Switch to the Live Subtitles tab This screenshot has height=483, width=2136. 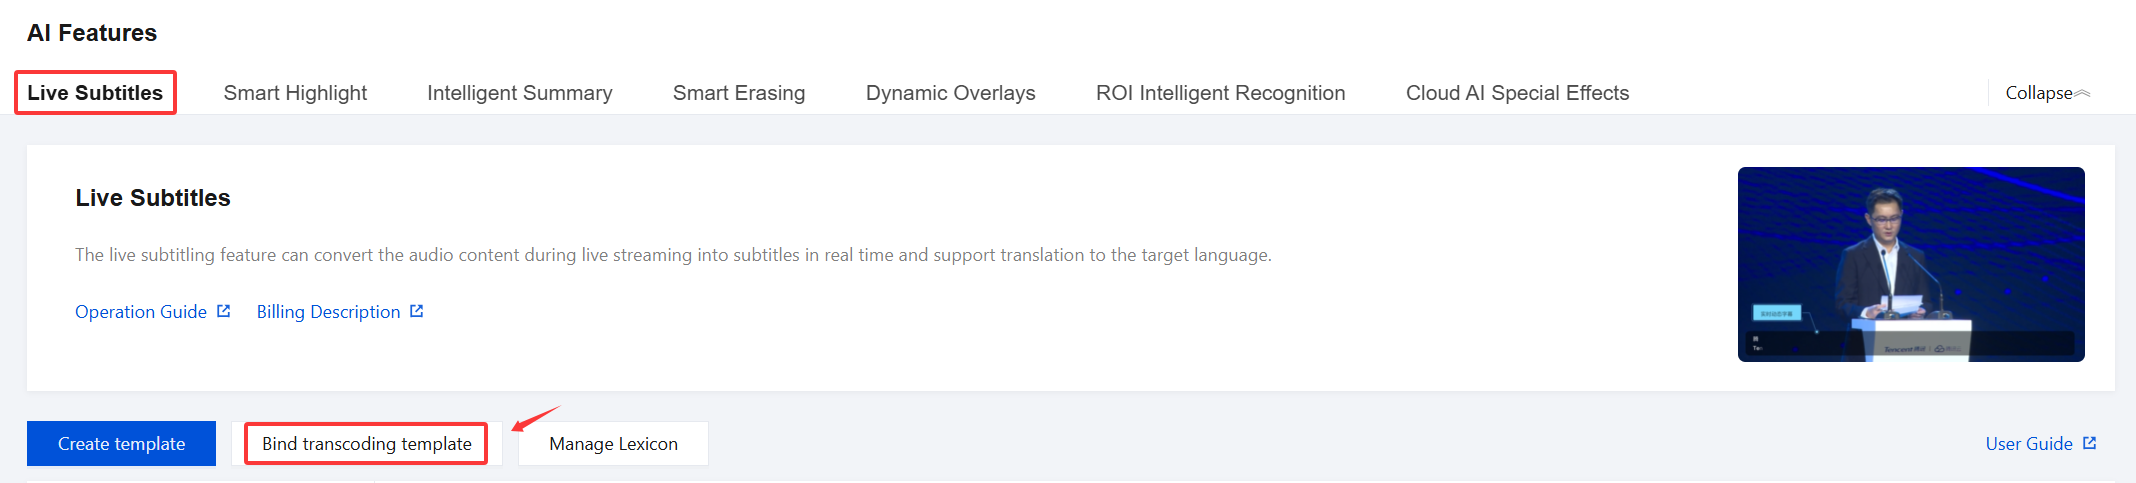(95, 93)
